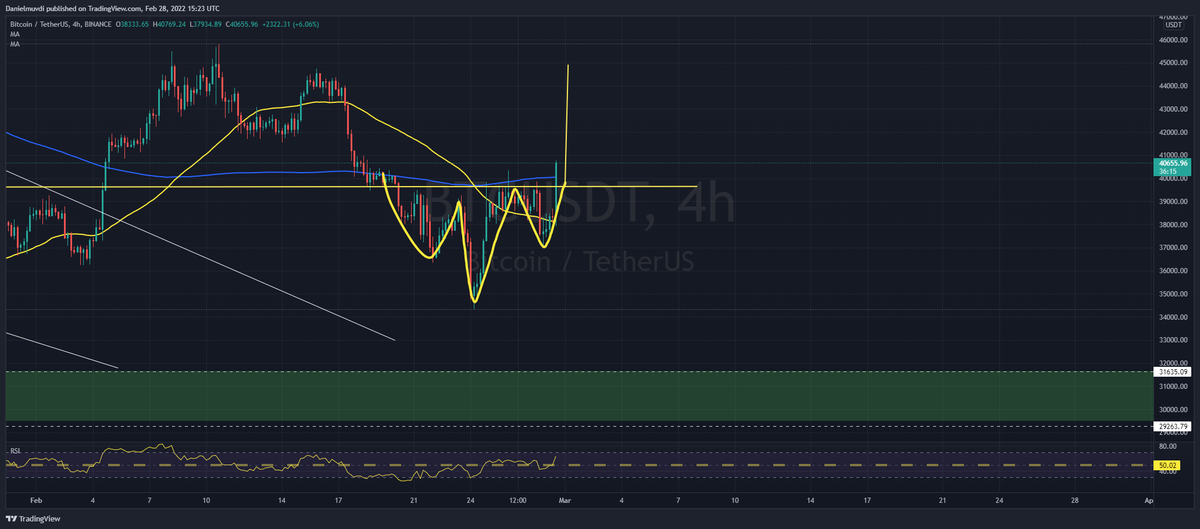Click the 31635.09 price level label
1200x529 pixels.
coord(1173,372)
